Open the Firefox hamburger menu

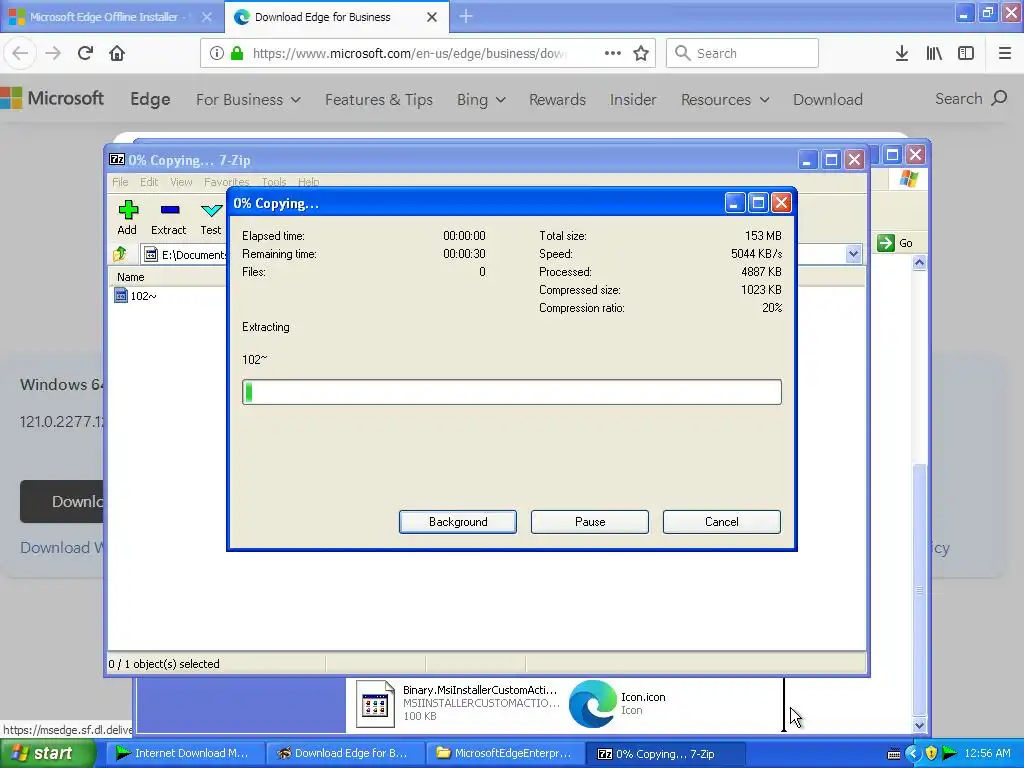pos(1005,53)
